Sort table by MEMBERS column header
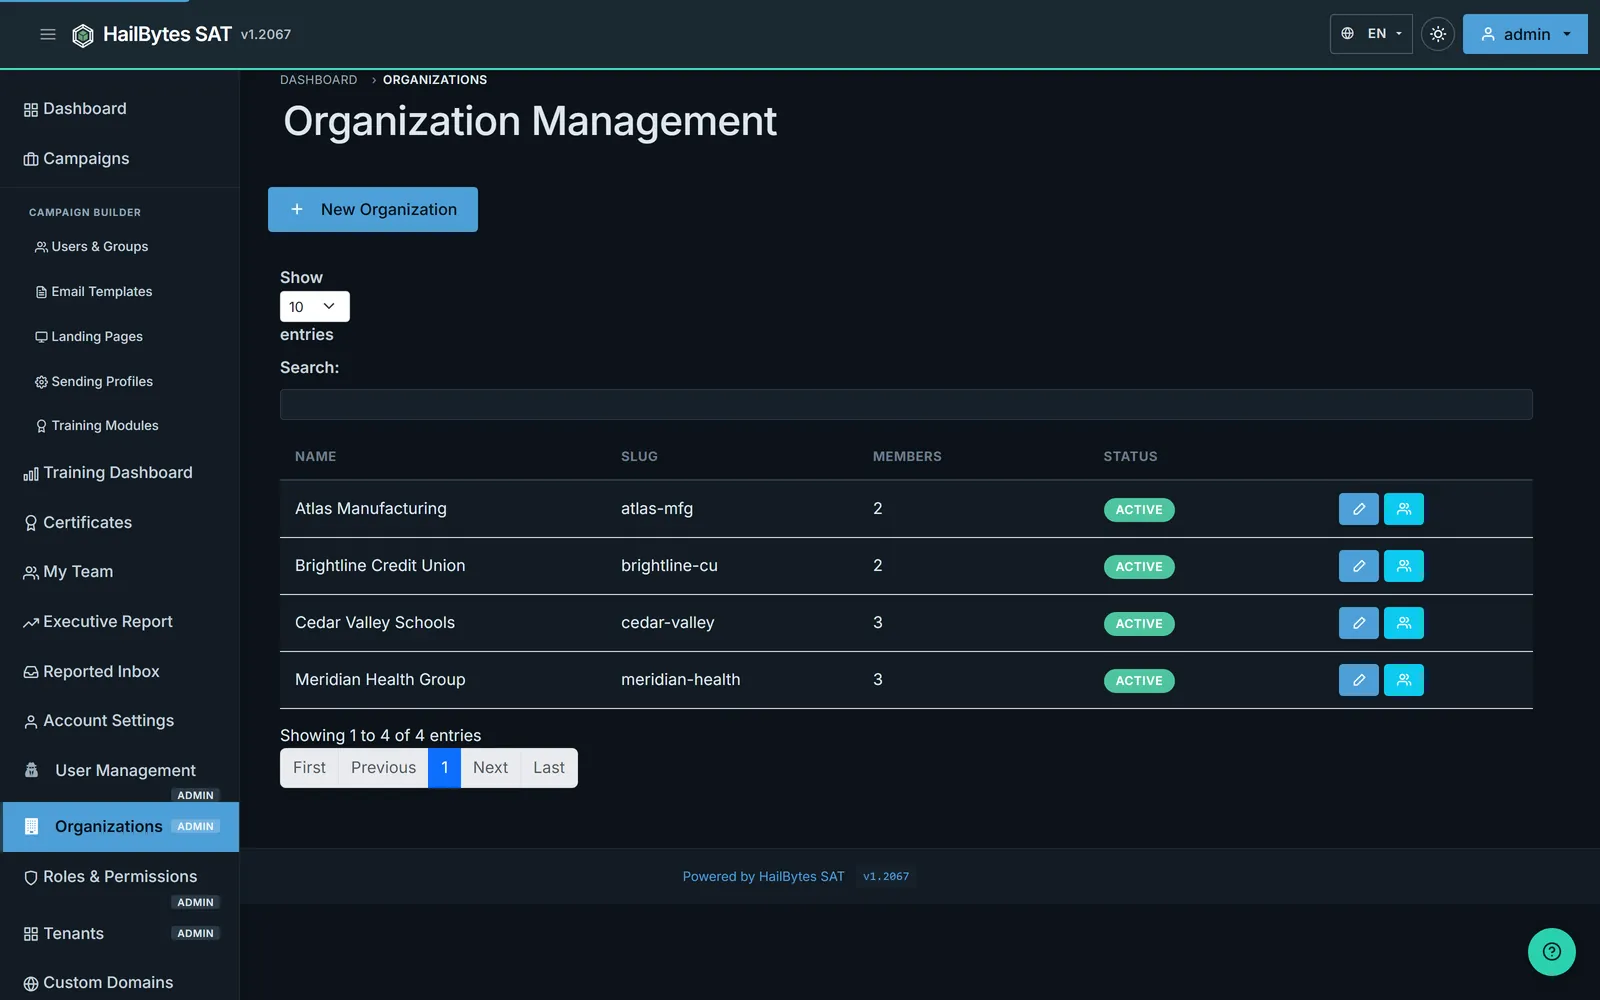 click(x=907, y=456)
